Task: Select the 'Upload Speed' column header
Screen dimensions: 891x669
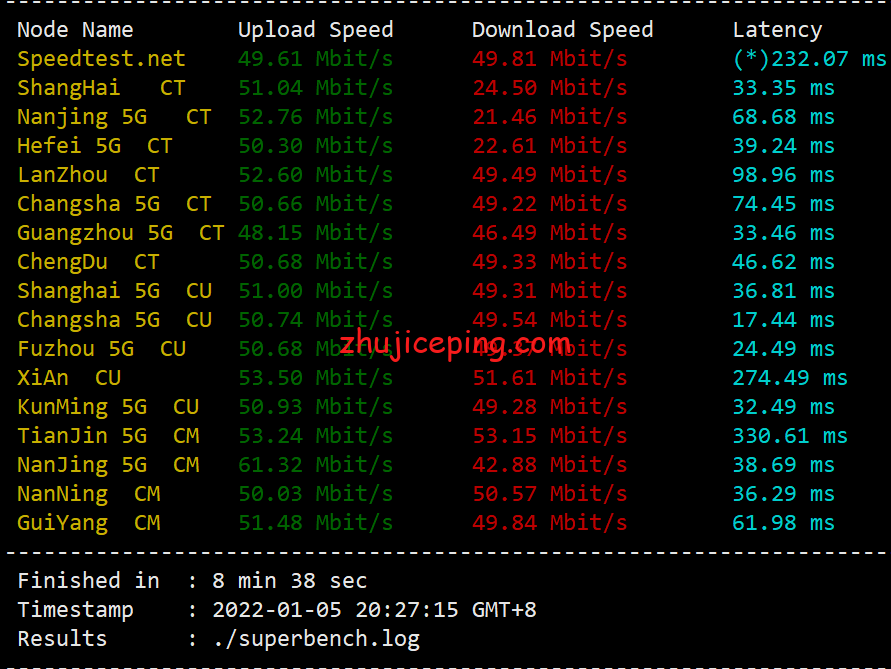Action: click(315, 30)
